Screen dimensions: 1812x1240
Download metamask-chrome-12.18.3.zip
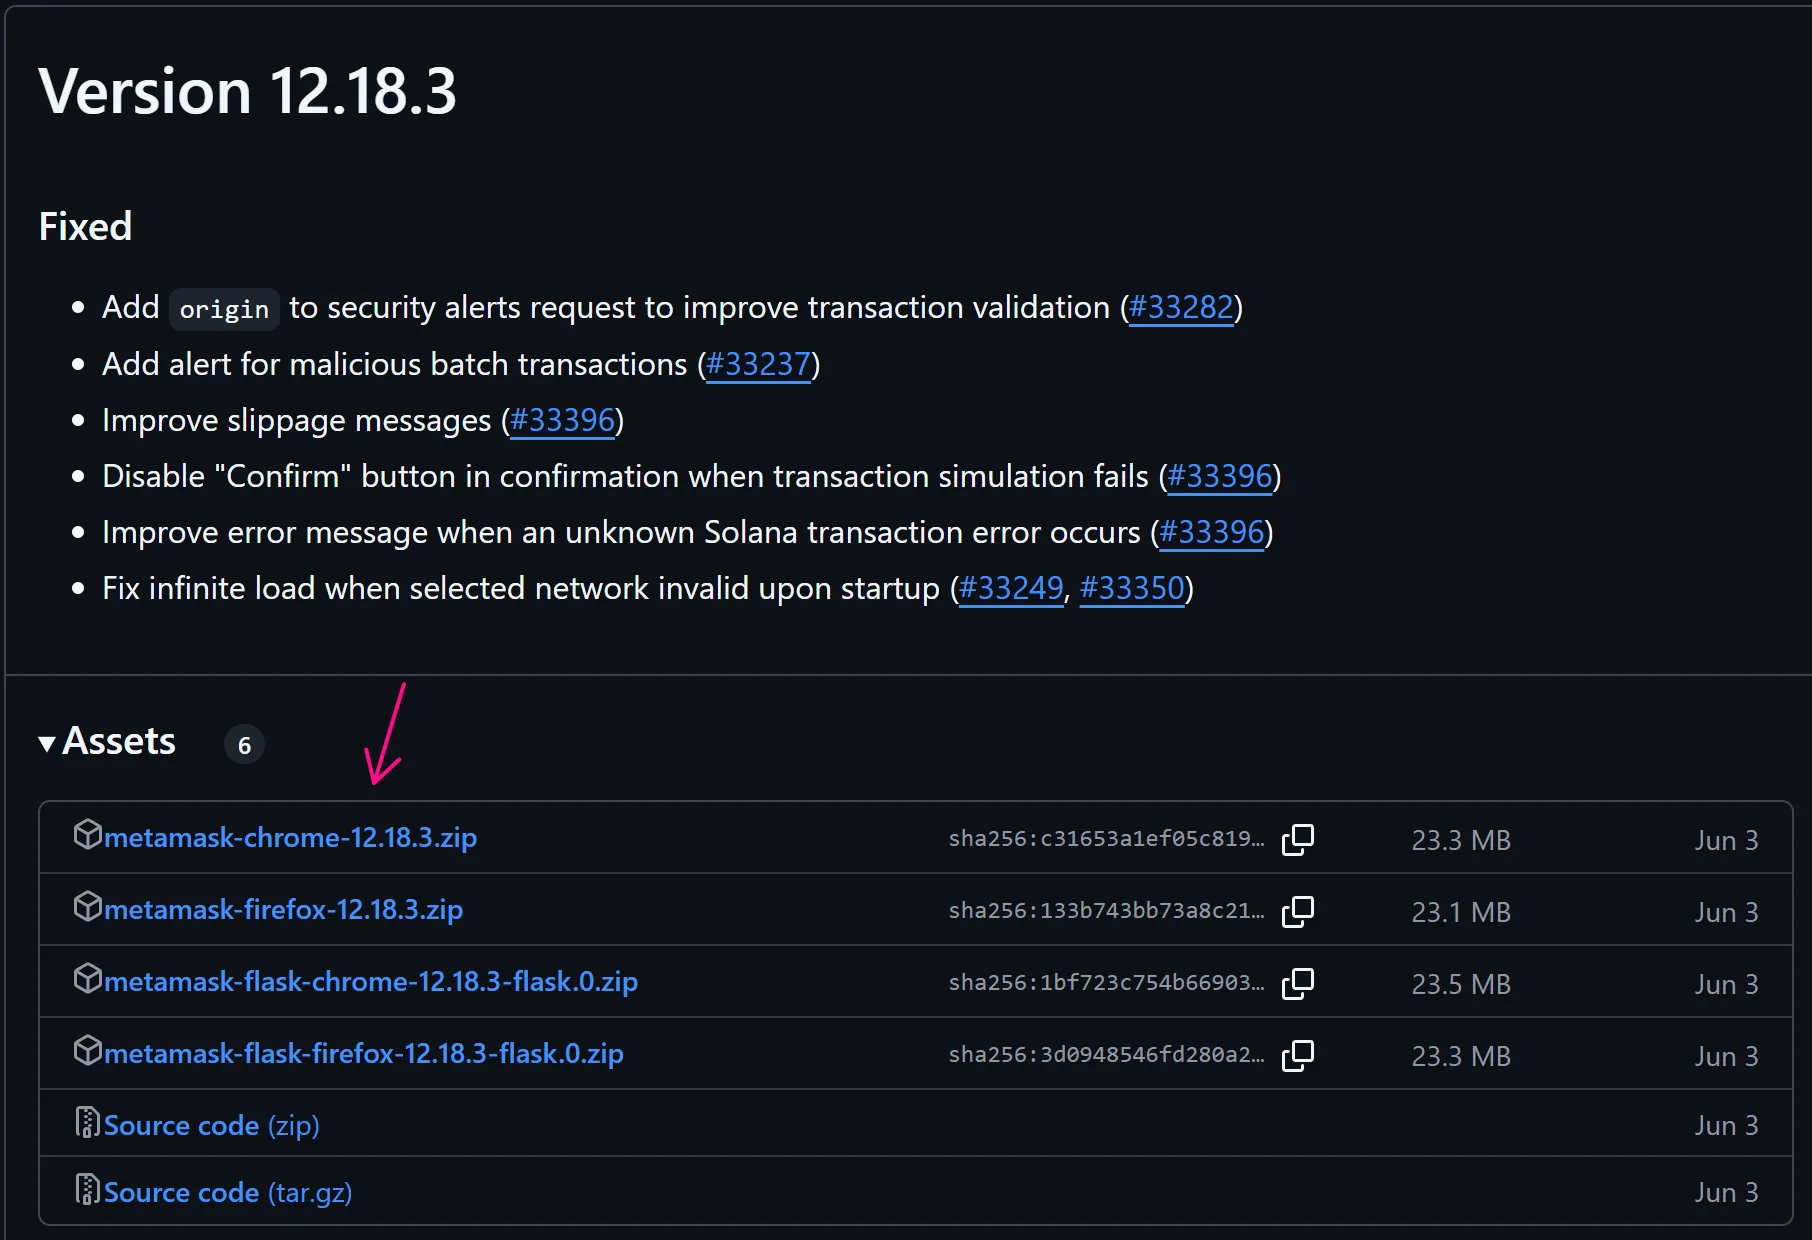290,838
